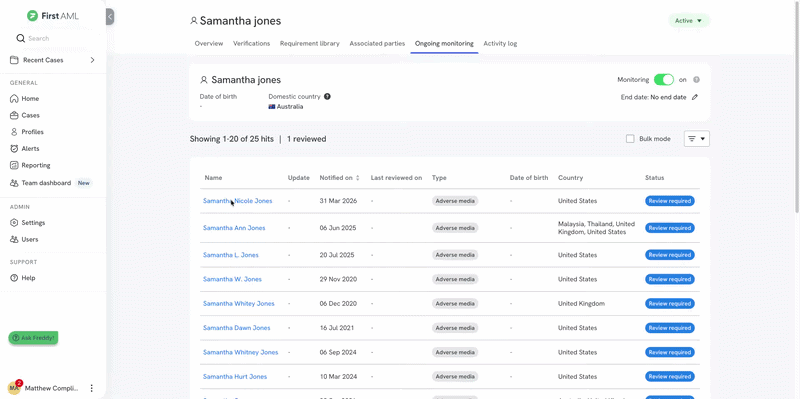Open the Samantha Whitney Jones hit

point(241,353)
